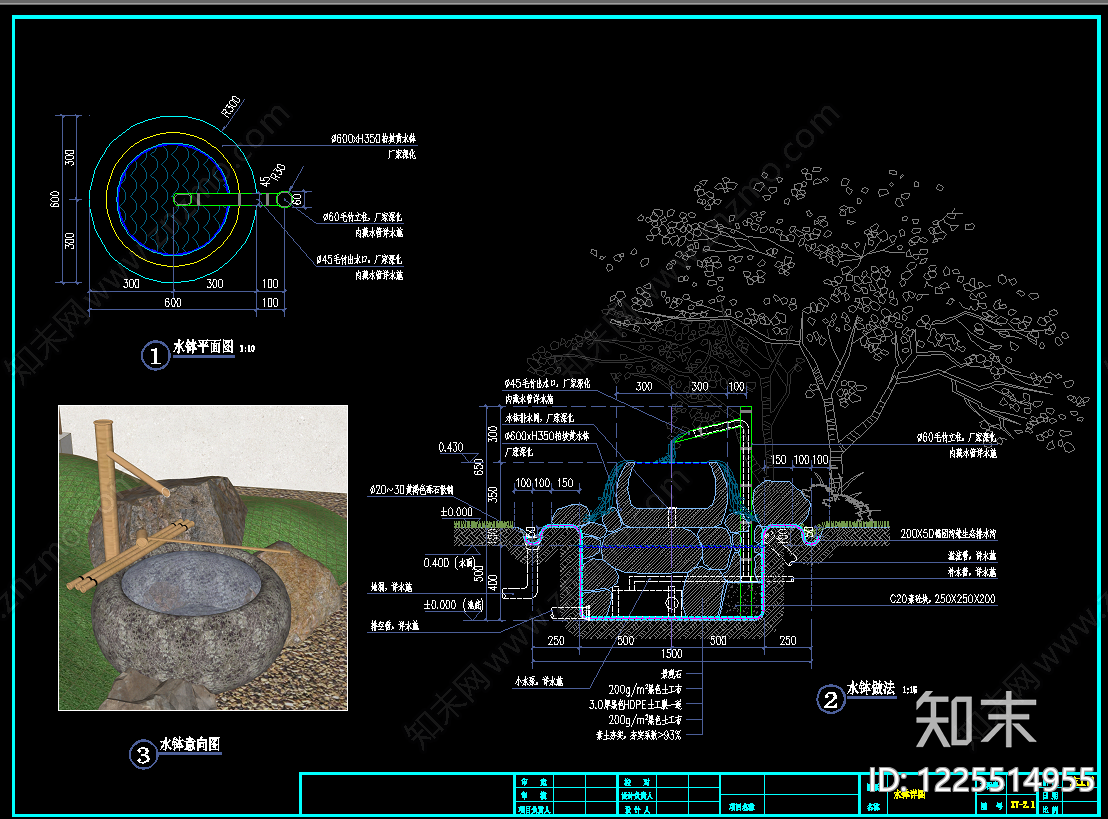Click the circled number 1 view marker
1108x819 pixels.
(x=155, y=355)
